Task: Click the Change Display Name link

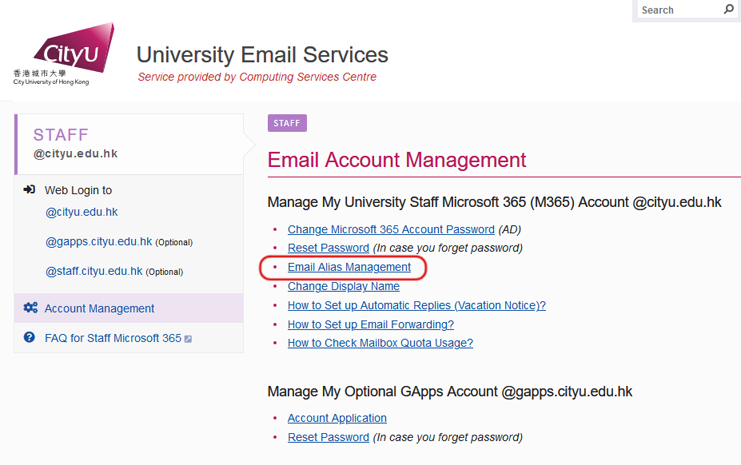Action: (343, 286)
